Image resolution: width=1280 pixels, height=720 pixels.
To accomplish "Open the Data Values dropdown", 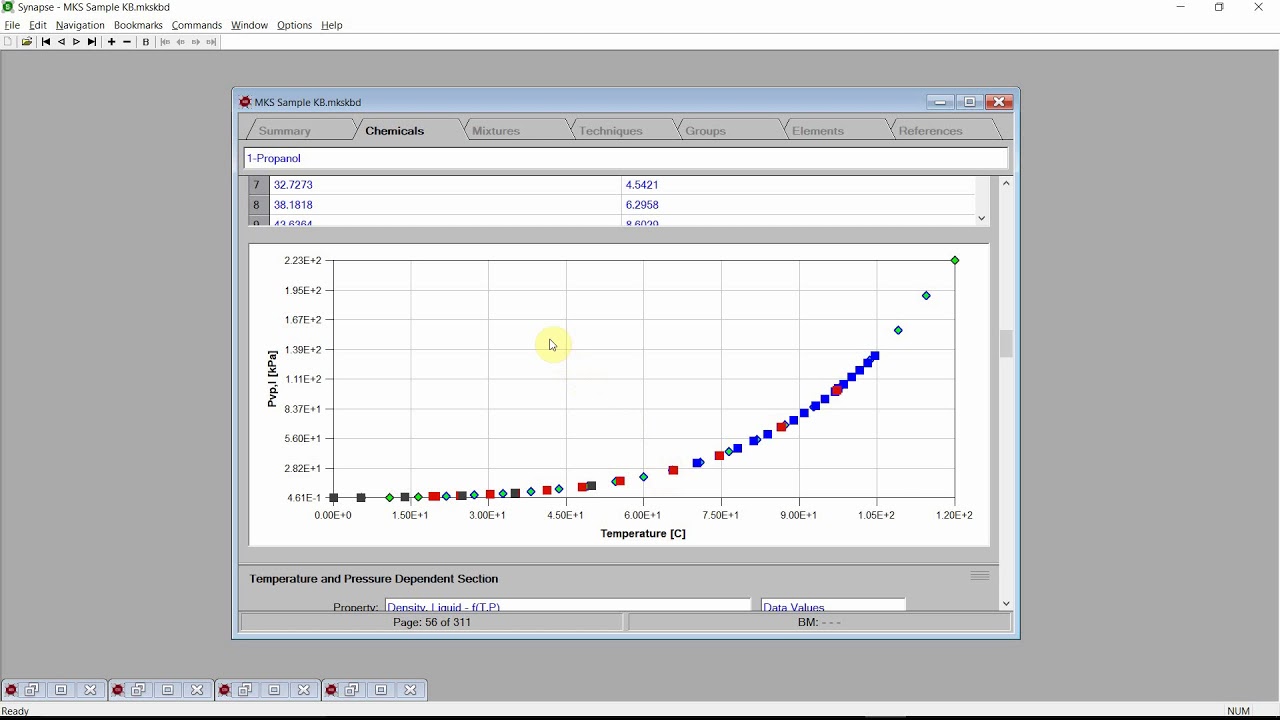I will click(x=833, y=606).
